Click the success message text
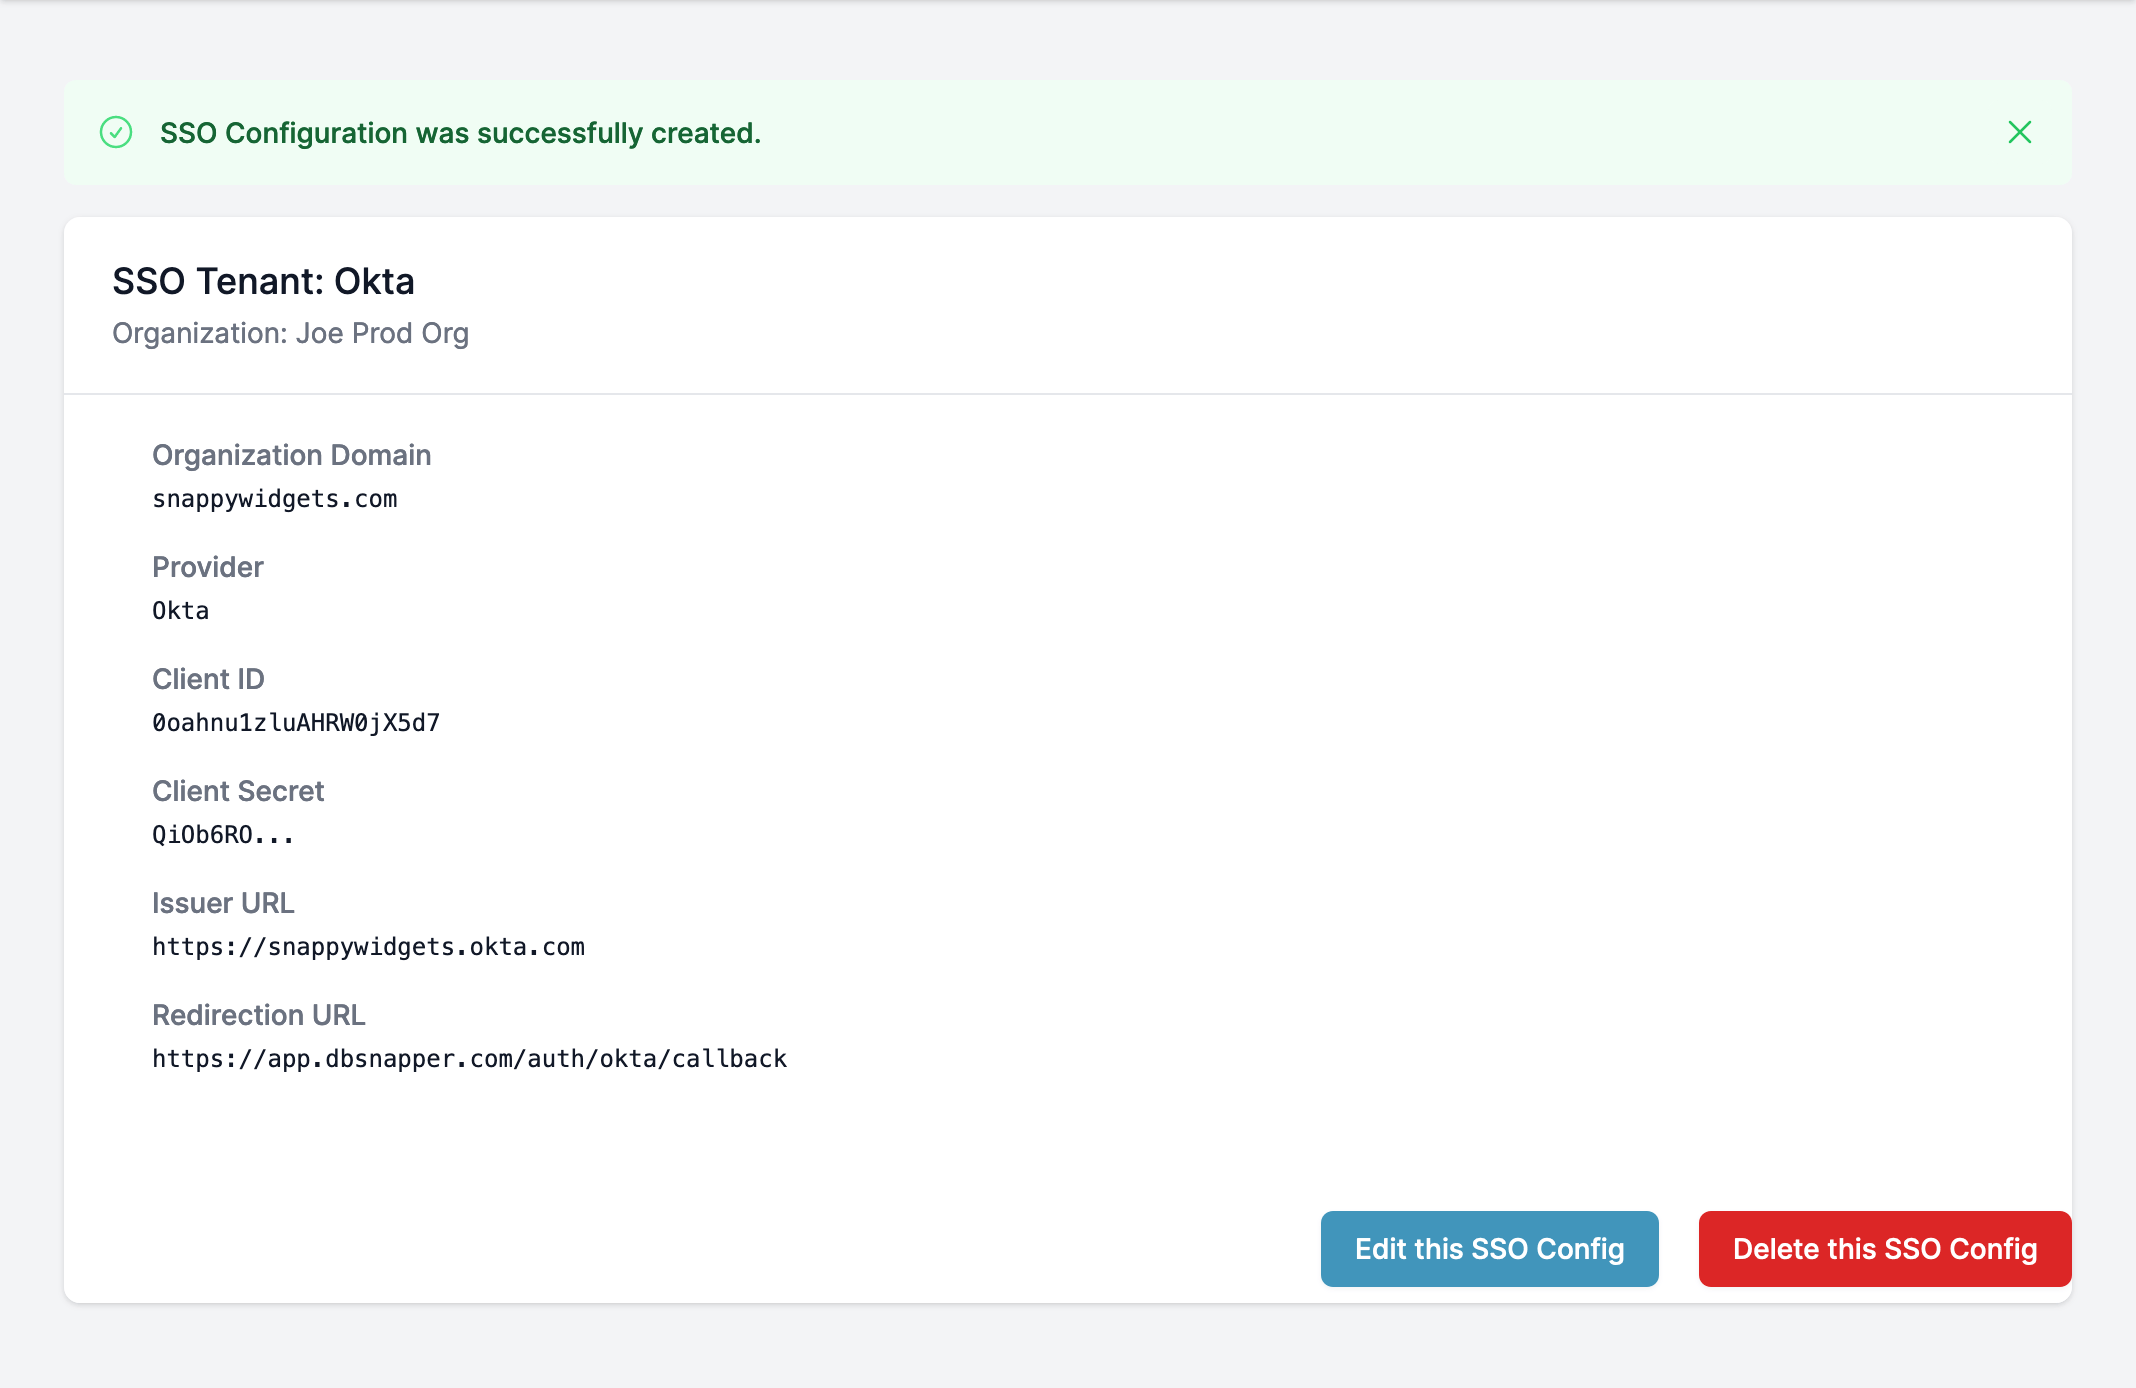The width and height of the screenshot is (2136, 1388). 460,133
